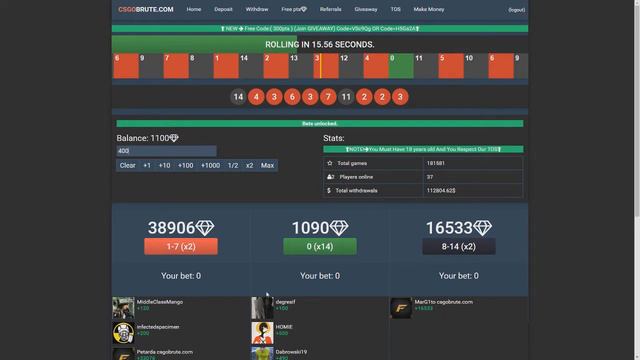Click the star icon beside Total games
This screenshot has height=360, width=640.
pyautogui.click(x=330, y=163)
